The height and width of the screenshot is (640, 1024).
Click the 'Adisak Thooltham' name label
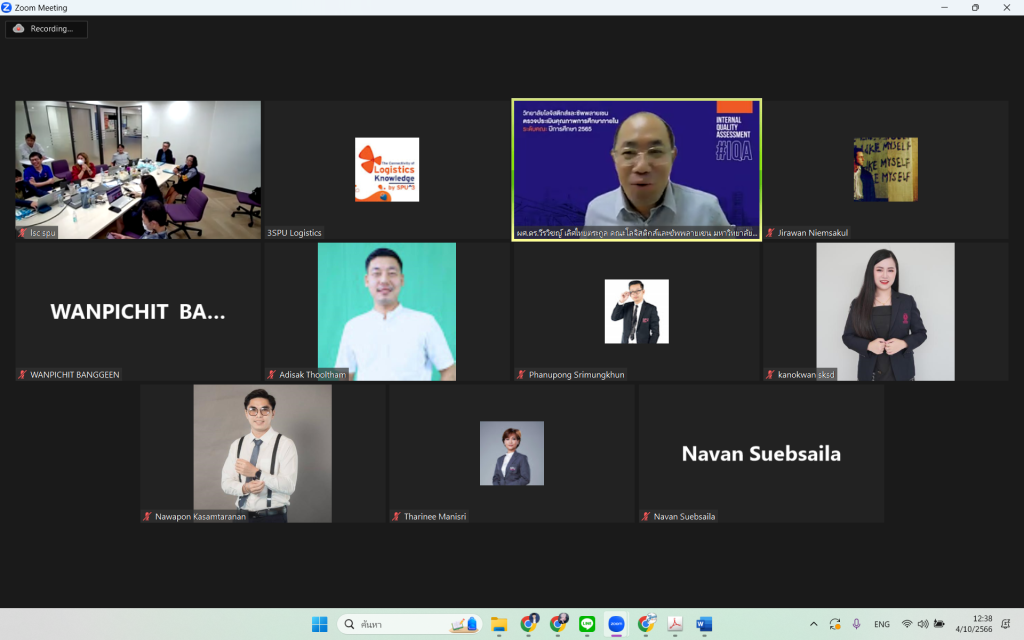click(313, 375)
